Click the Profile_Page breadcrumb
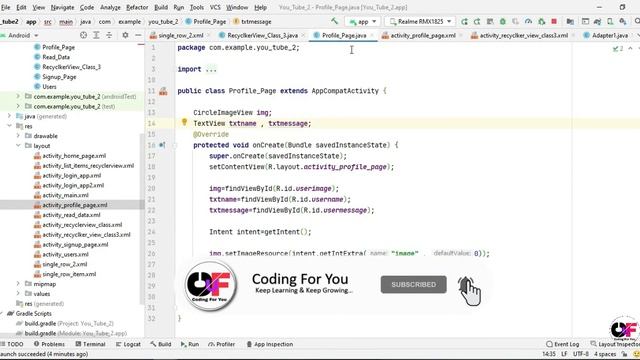Image resolution: width=640 pixels, height=360 pixels. pos(205,22)
